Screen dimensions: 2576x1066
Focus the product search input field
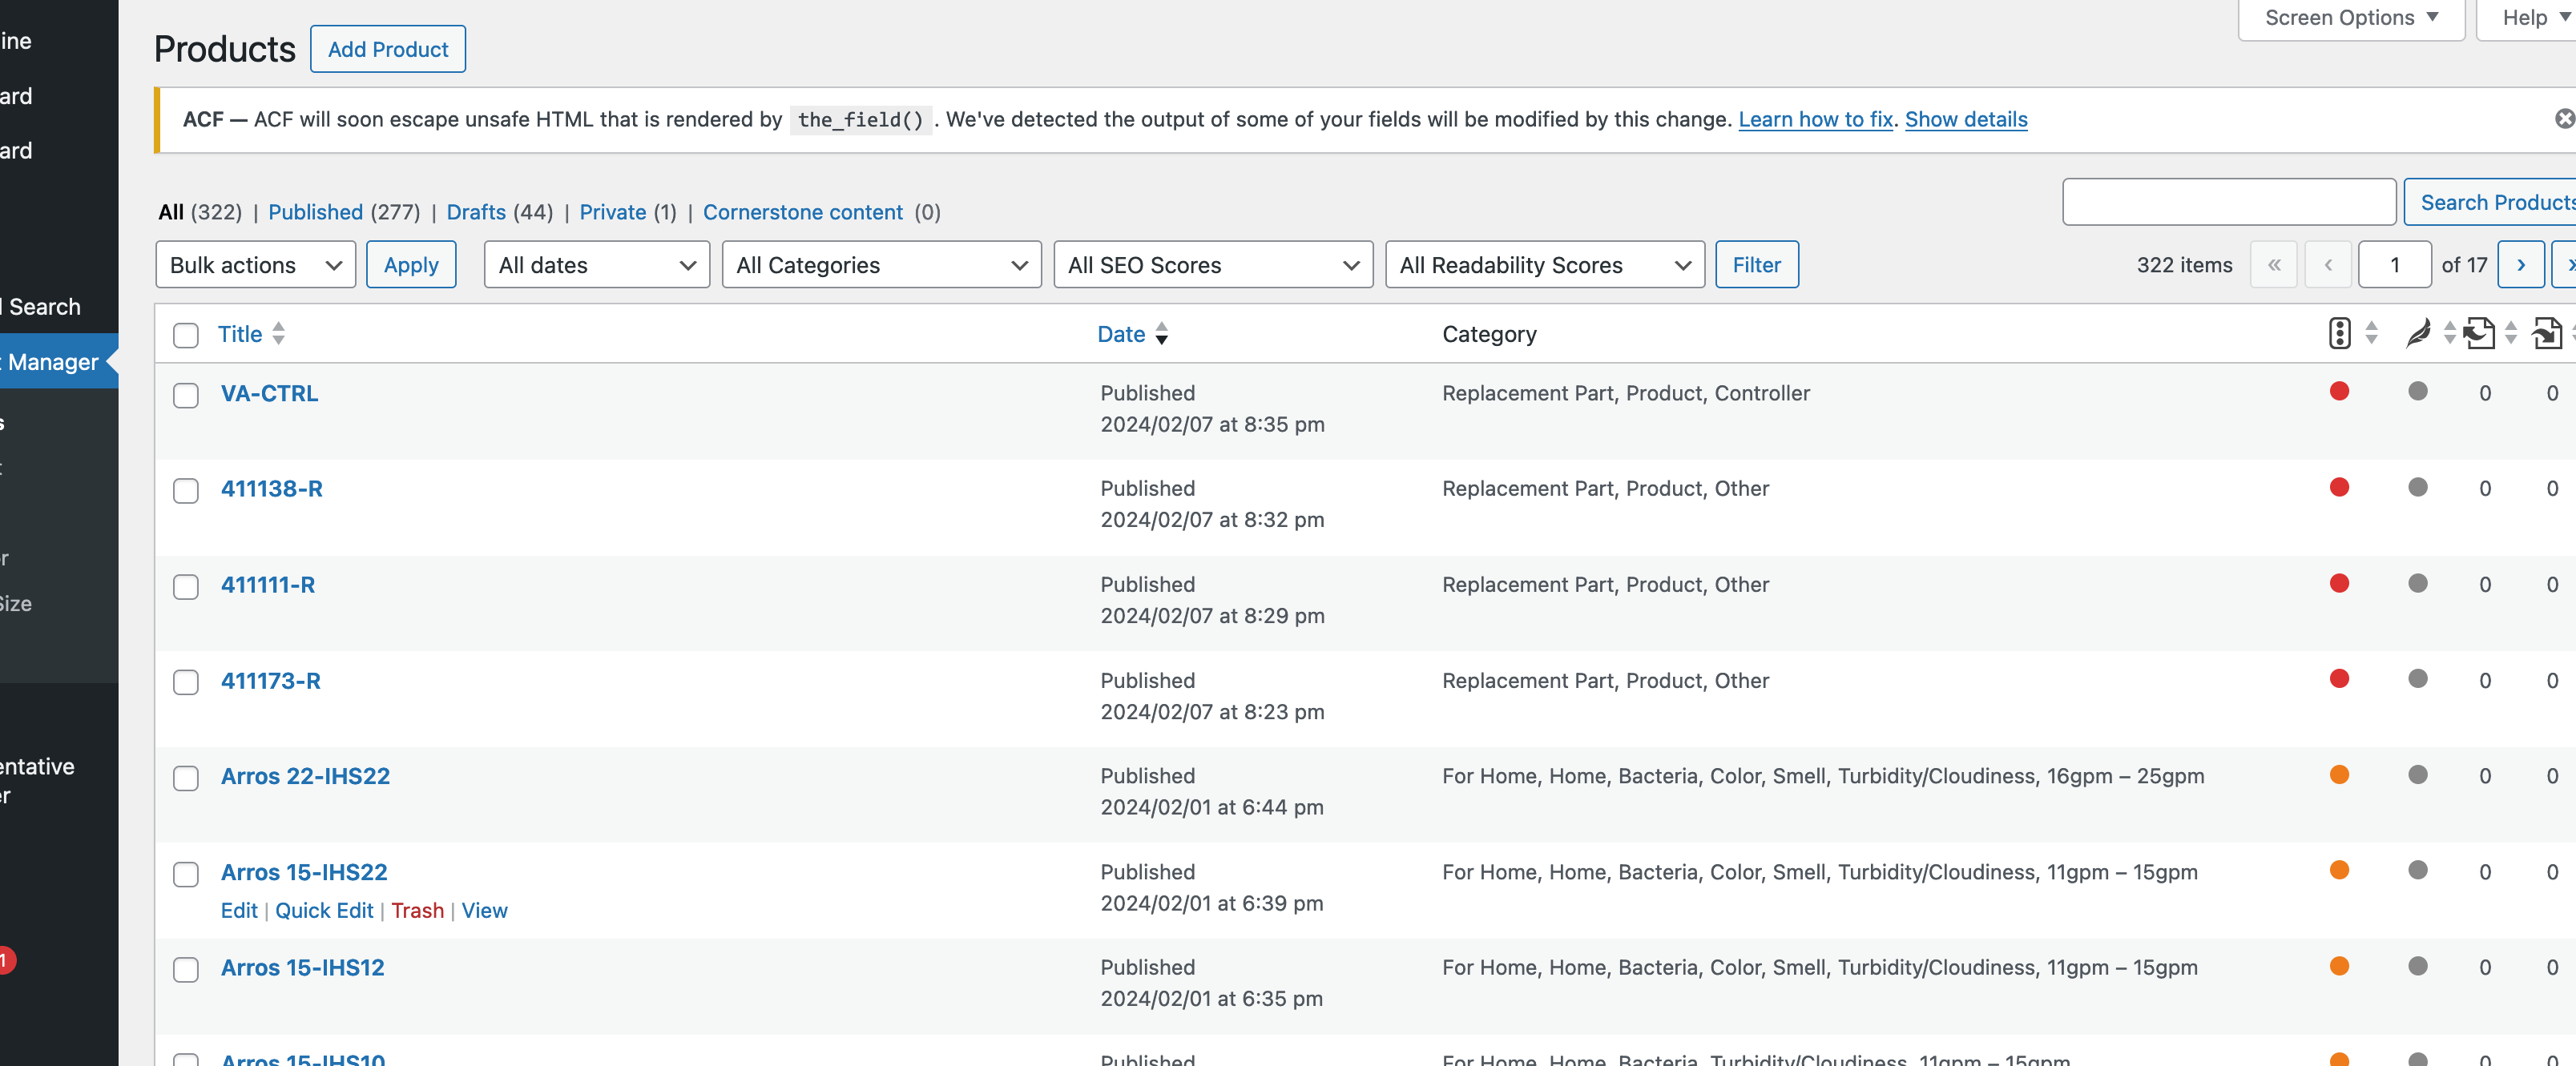point(2229,202)
